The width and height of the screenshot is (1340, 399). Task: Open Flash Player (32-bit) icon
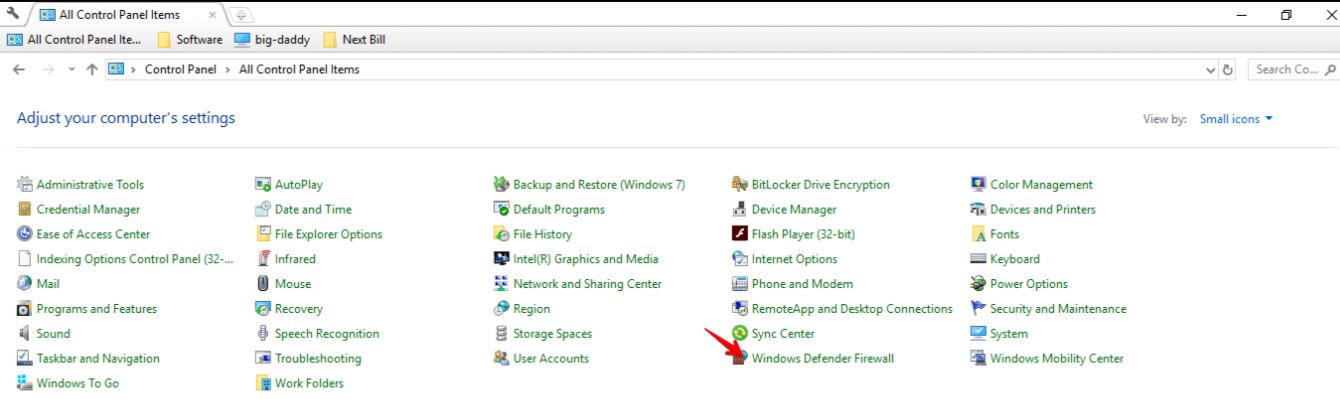coord(740,234)
